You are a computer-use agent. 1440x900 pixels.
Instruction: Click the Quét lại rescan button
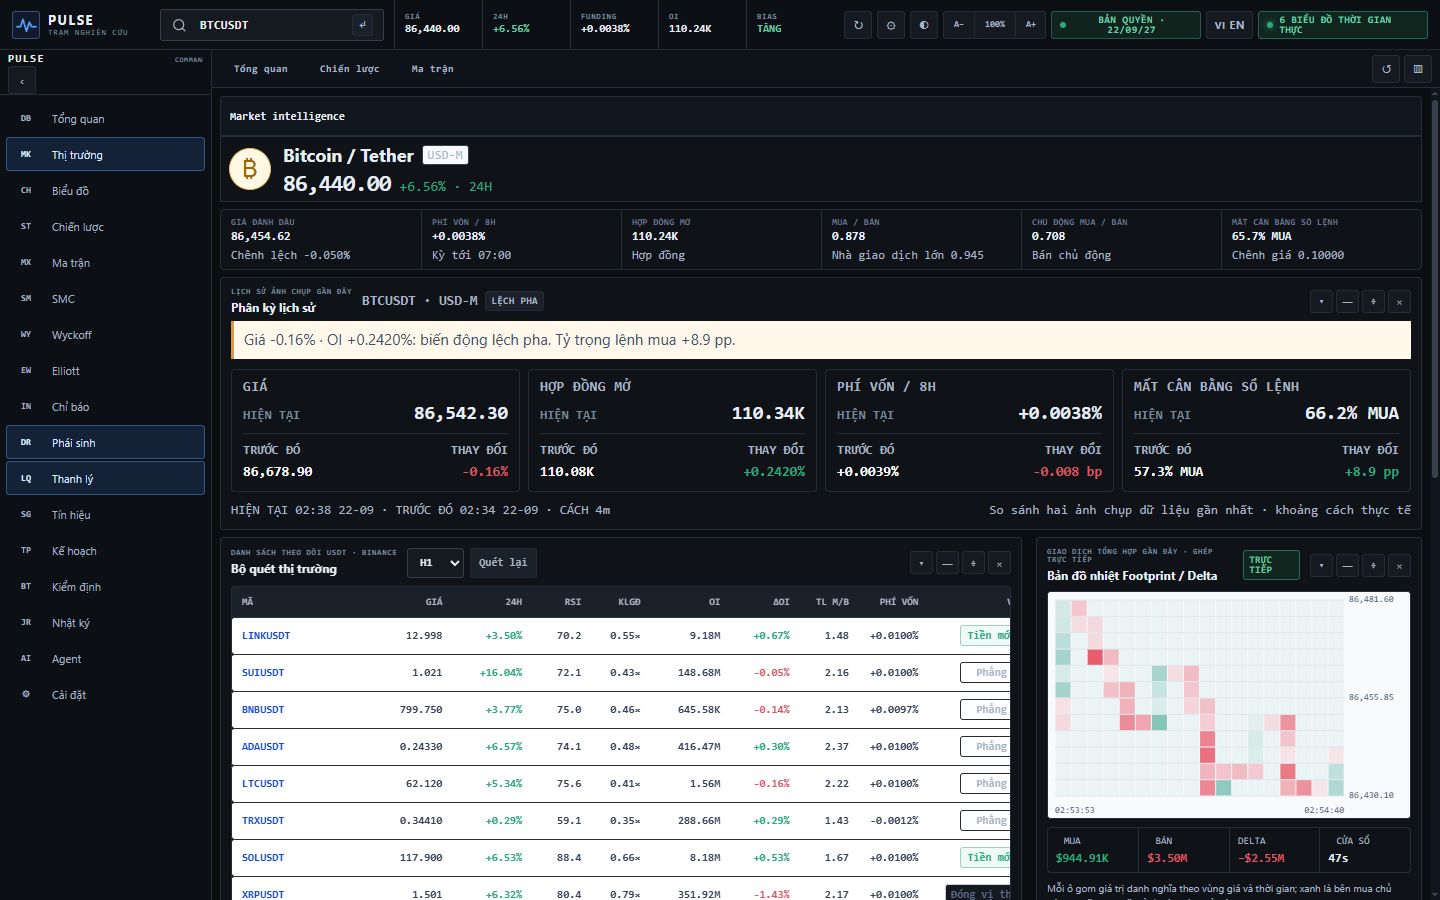(503, 563)
